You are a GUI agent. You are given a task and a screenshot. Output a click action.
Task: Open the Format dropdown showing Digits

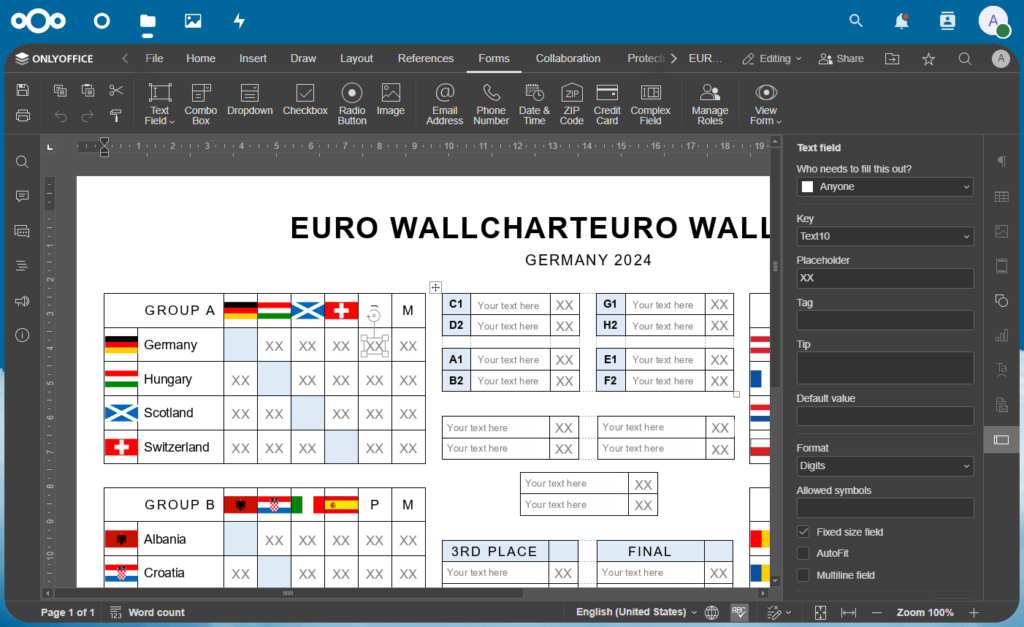[884, 468]
